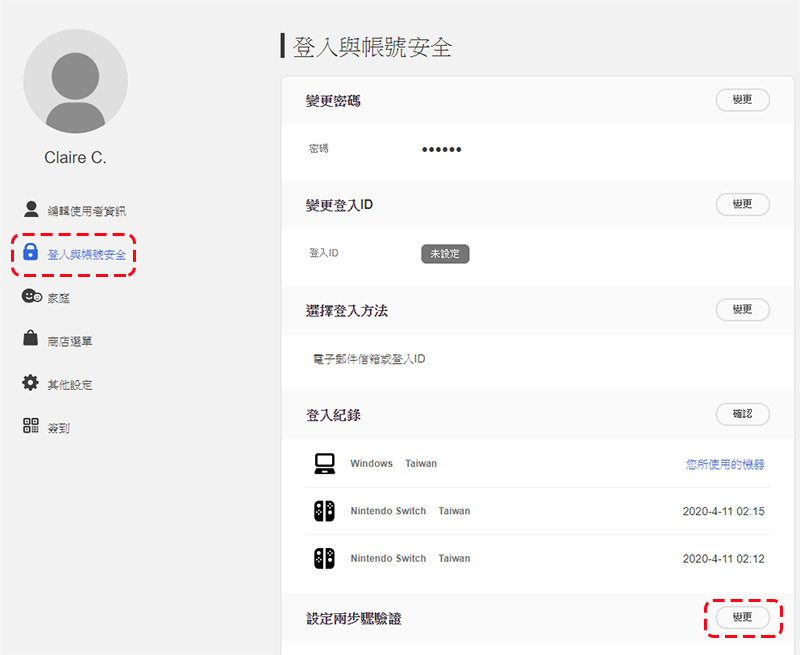Click 變更 button for 選擇登入方法
800x655 pixels.
[742, 309]
